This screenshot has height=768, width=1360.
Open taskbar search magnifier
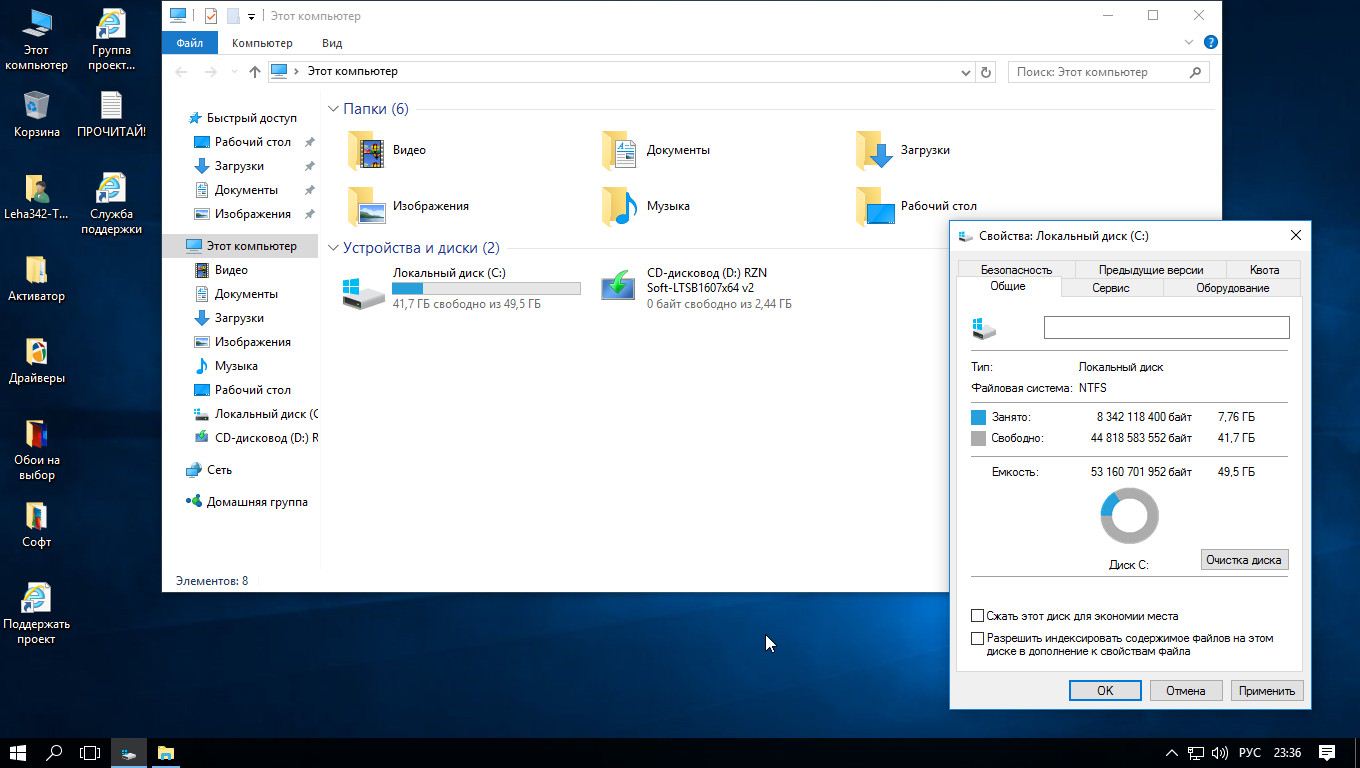coord(55,753)
